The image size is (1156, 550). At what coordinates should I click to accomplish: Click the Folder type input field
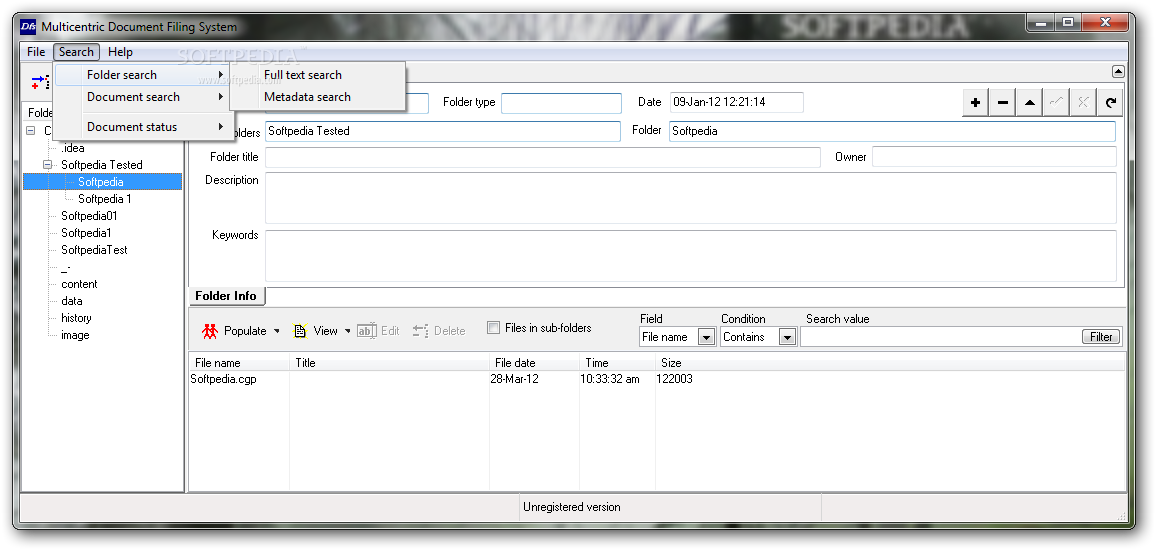[x=561, y=102]
